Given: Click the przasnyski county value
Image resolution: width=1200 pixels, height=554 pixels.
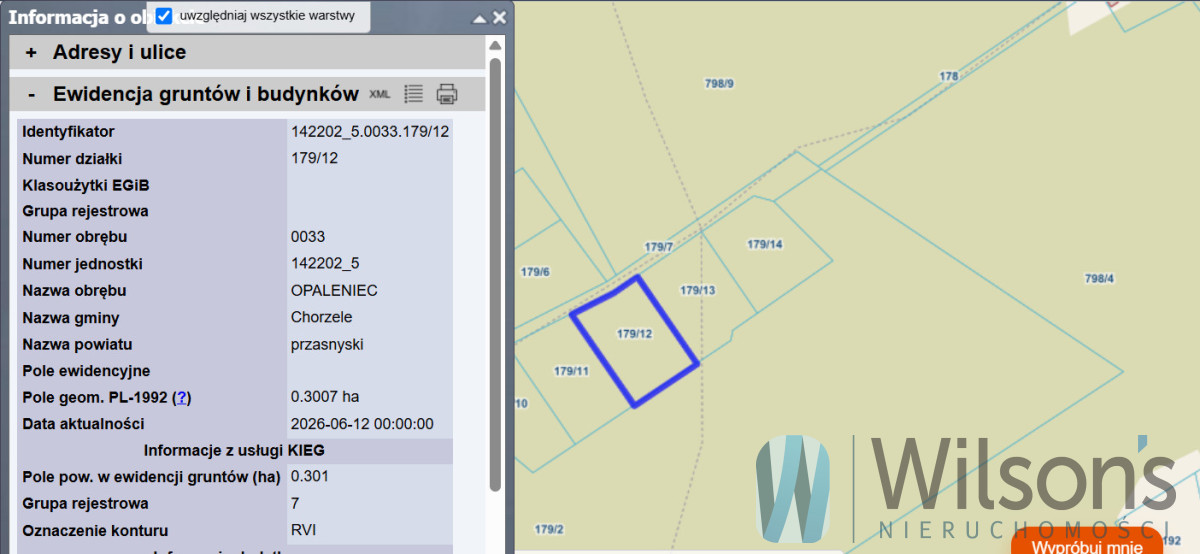Looking at the screenshot, I should [x=327, y=344].
